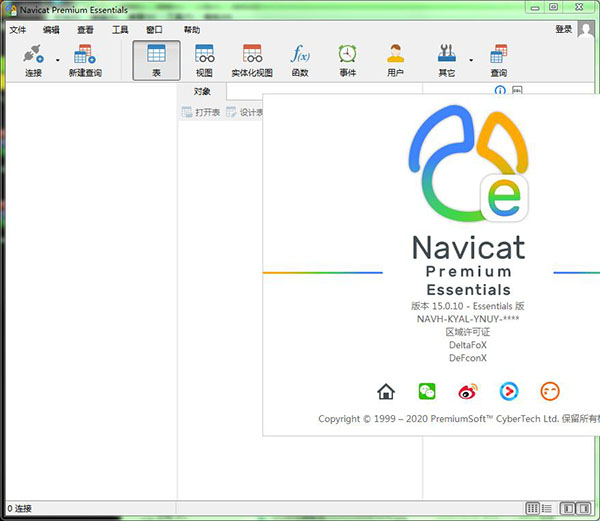Expand the 其它 dropdown arrow
This screenshot has width=600, height=521.
tap(471, 60)
